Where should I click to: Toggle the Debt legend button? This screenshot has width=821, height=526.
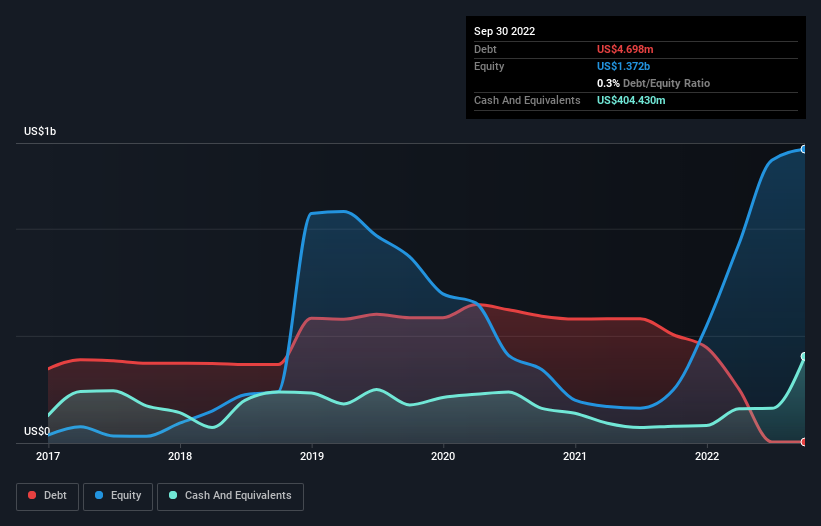[48, 496]
